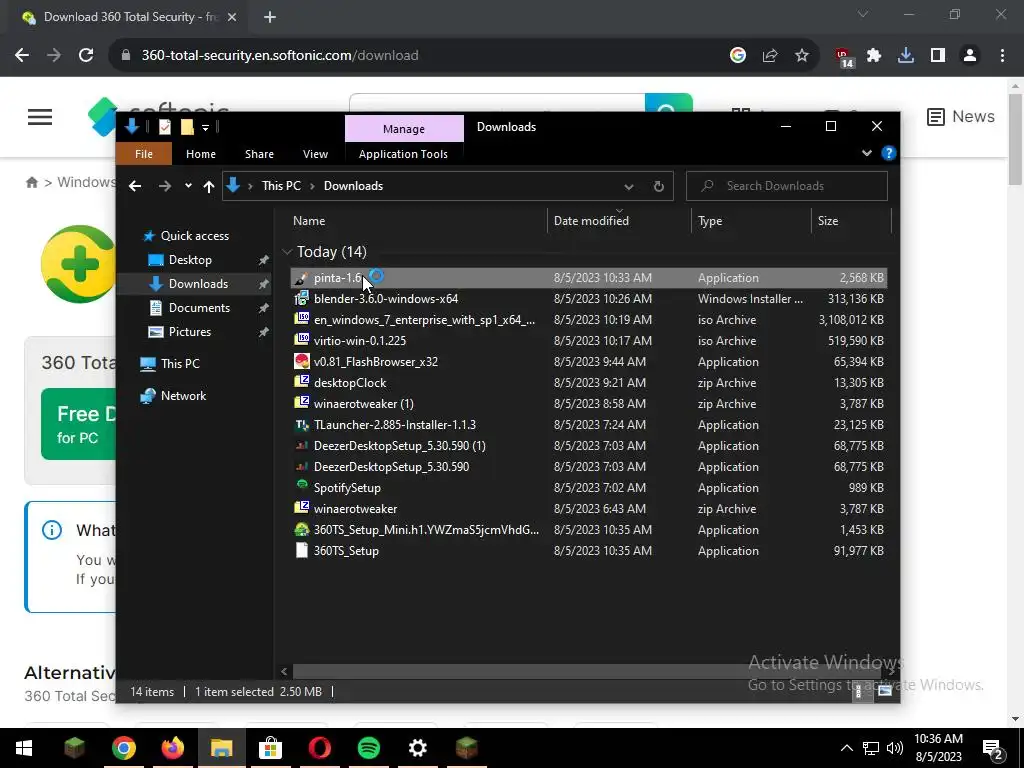Screen dimensions: 1024x768
Task: Select the en_windows_7_enterprise iso file icon
Action: click(301, 320)
